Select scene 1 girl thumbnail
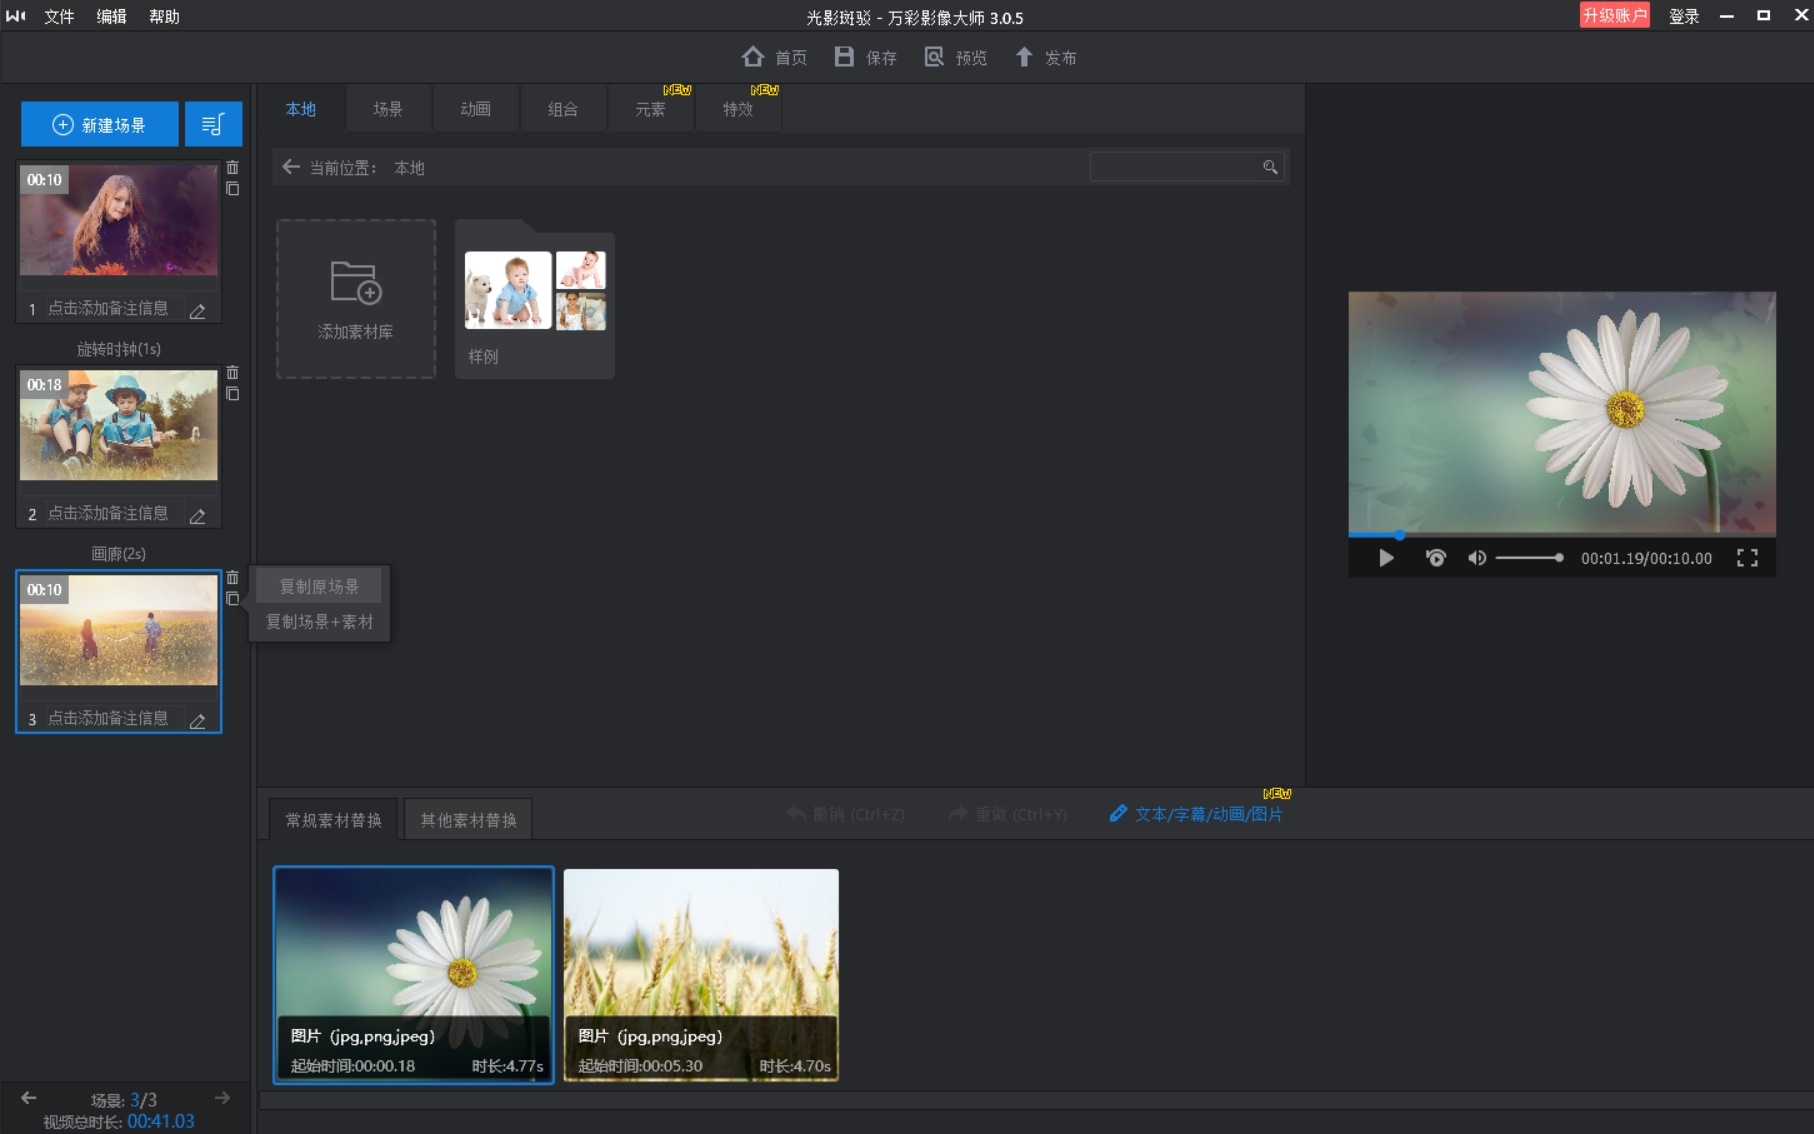The image size is (1814, 1134). coord(119,220)
